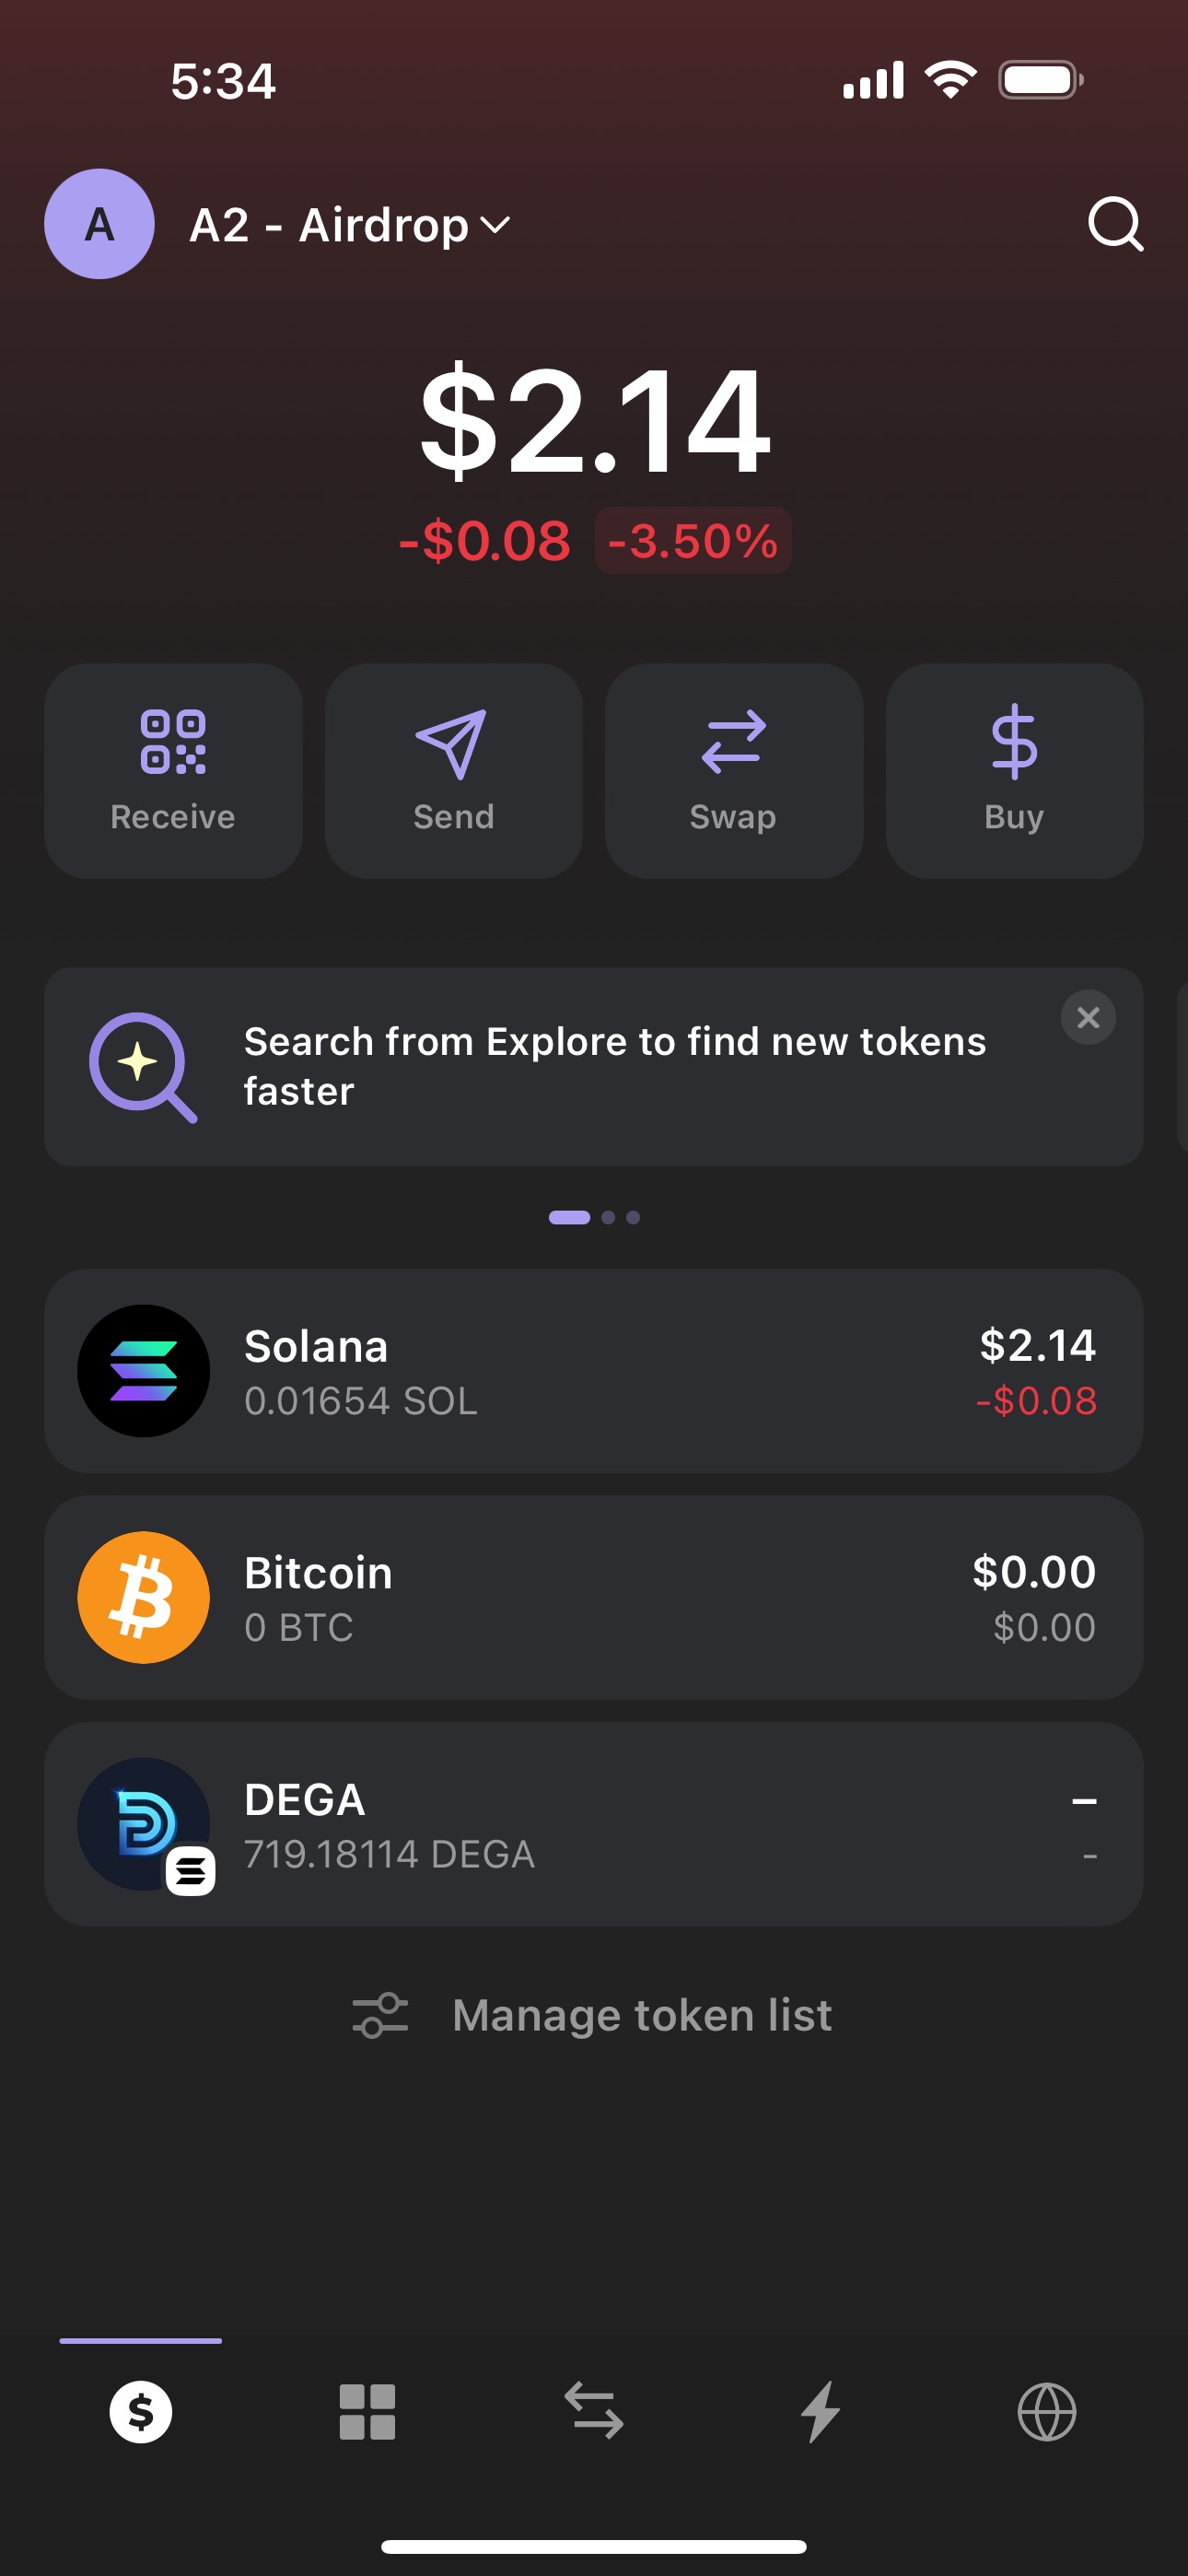Switch to the wallet home tab
Image resolution: width=1188 pixels, height=2576 pixels.
pyautogui.click(x=141, y=2411)
